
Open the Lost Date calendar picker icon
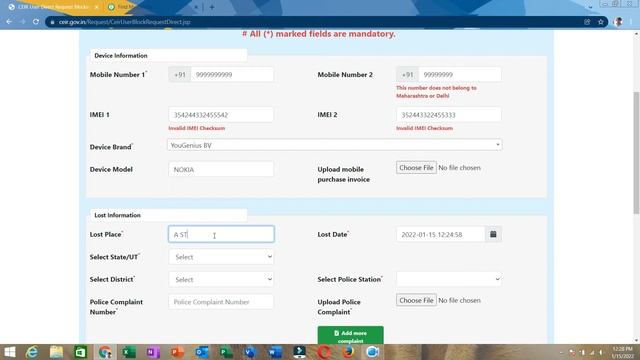493,234
